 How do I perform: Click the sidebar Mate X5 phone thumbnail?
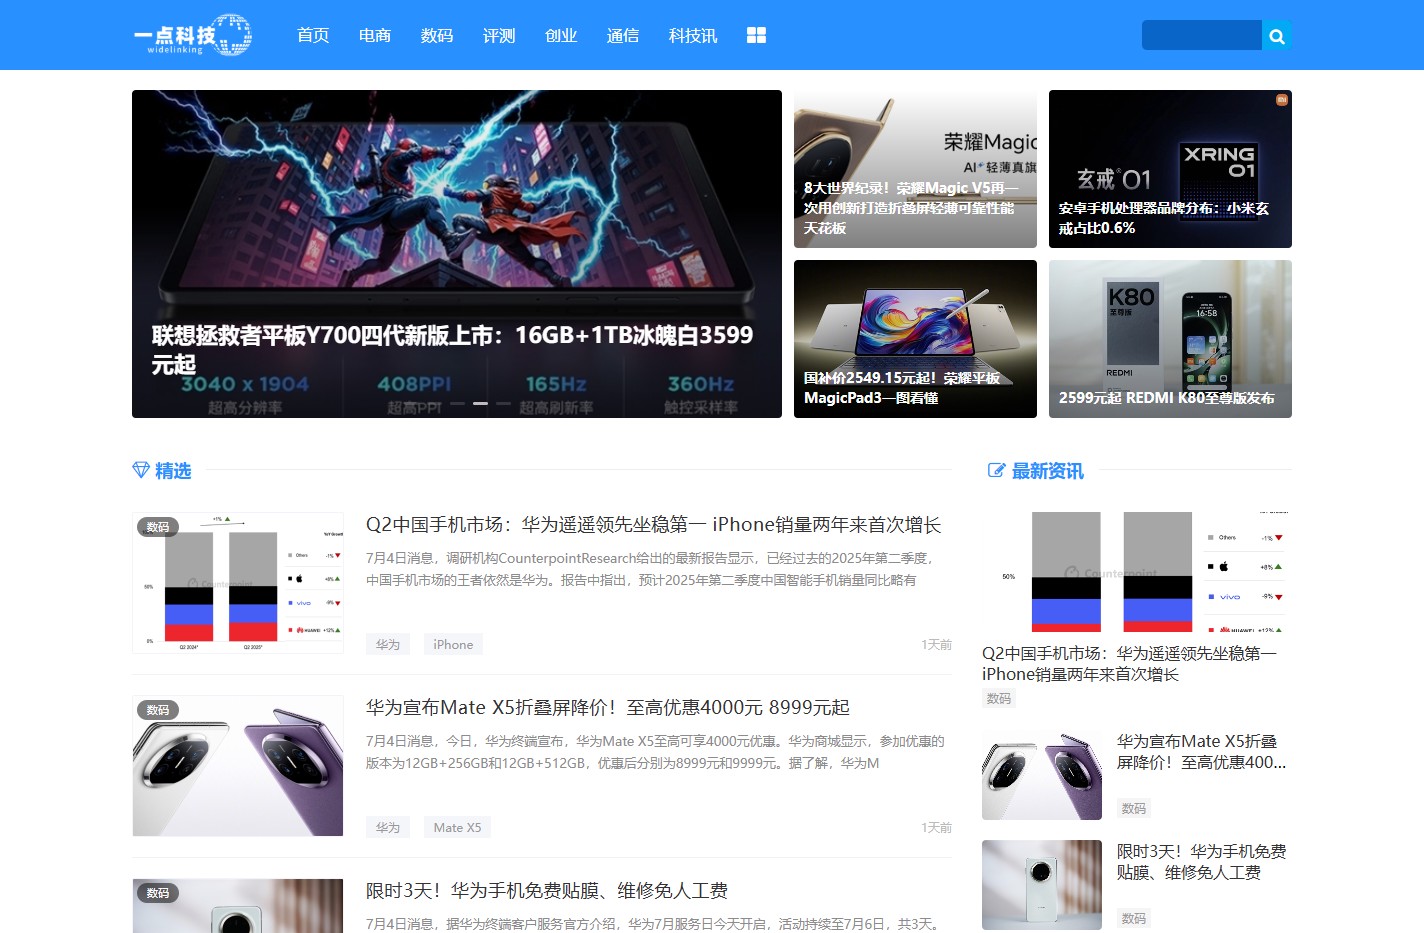1042,775
